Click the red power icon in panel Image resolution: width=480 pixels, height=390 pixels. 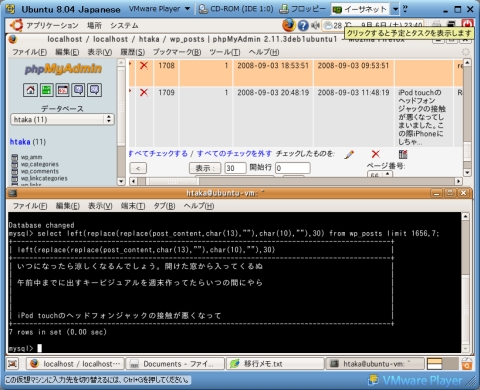pos(467,24)
